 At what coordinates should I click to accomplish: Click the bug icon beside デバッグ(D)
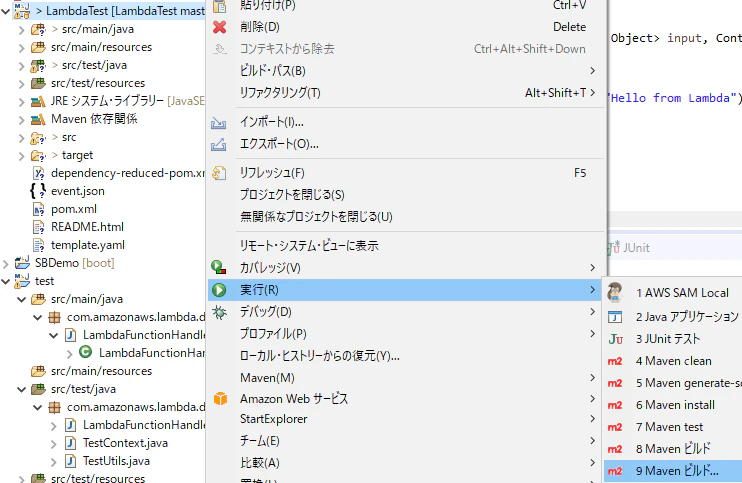tap(219, 312)
